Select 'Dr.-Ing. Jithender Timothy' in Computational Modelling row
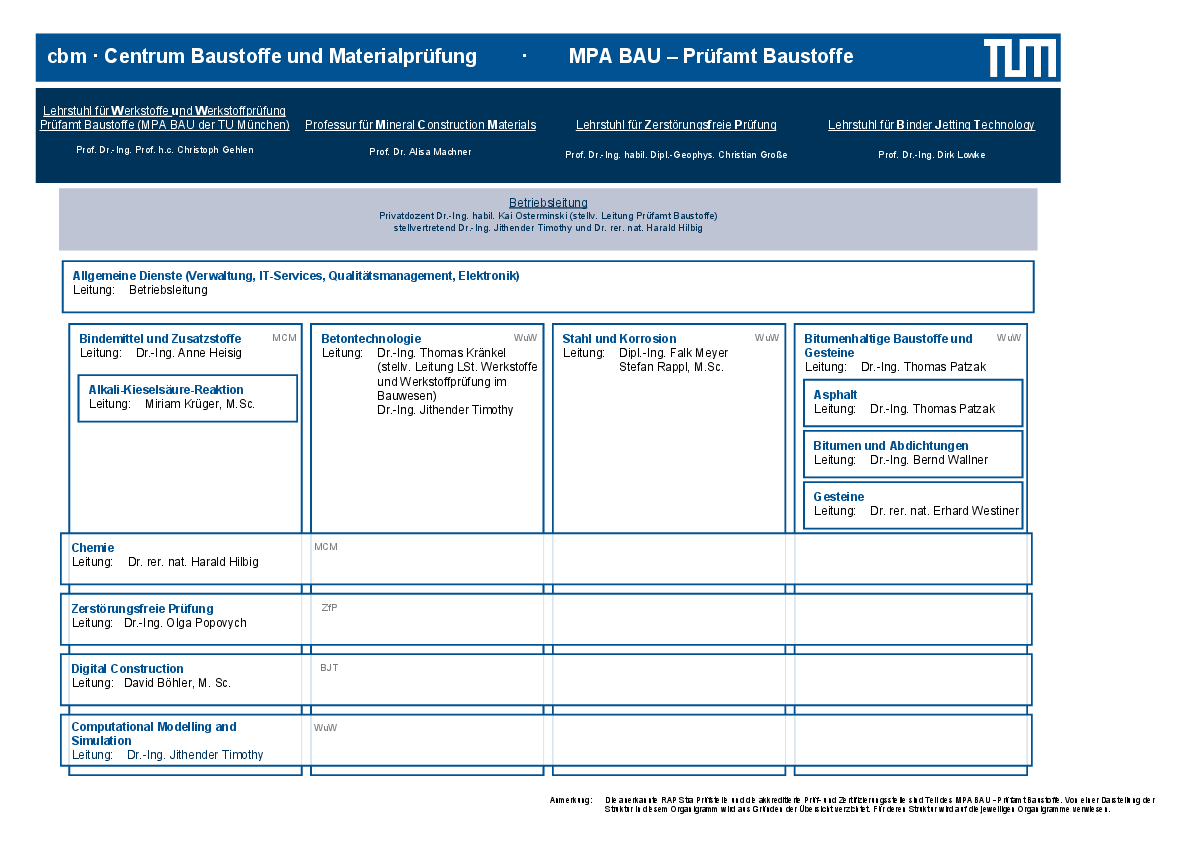1191x842 pixels. (195, 755)
